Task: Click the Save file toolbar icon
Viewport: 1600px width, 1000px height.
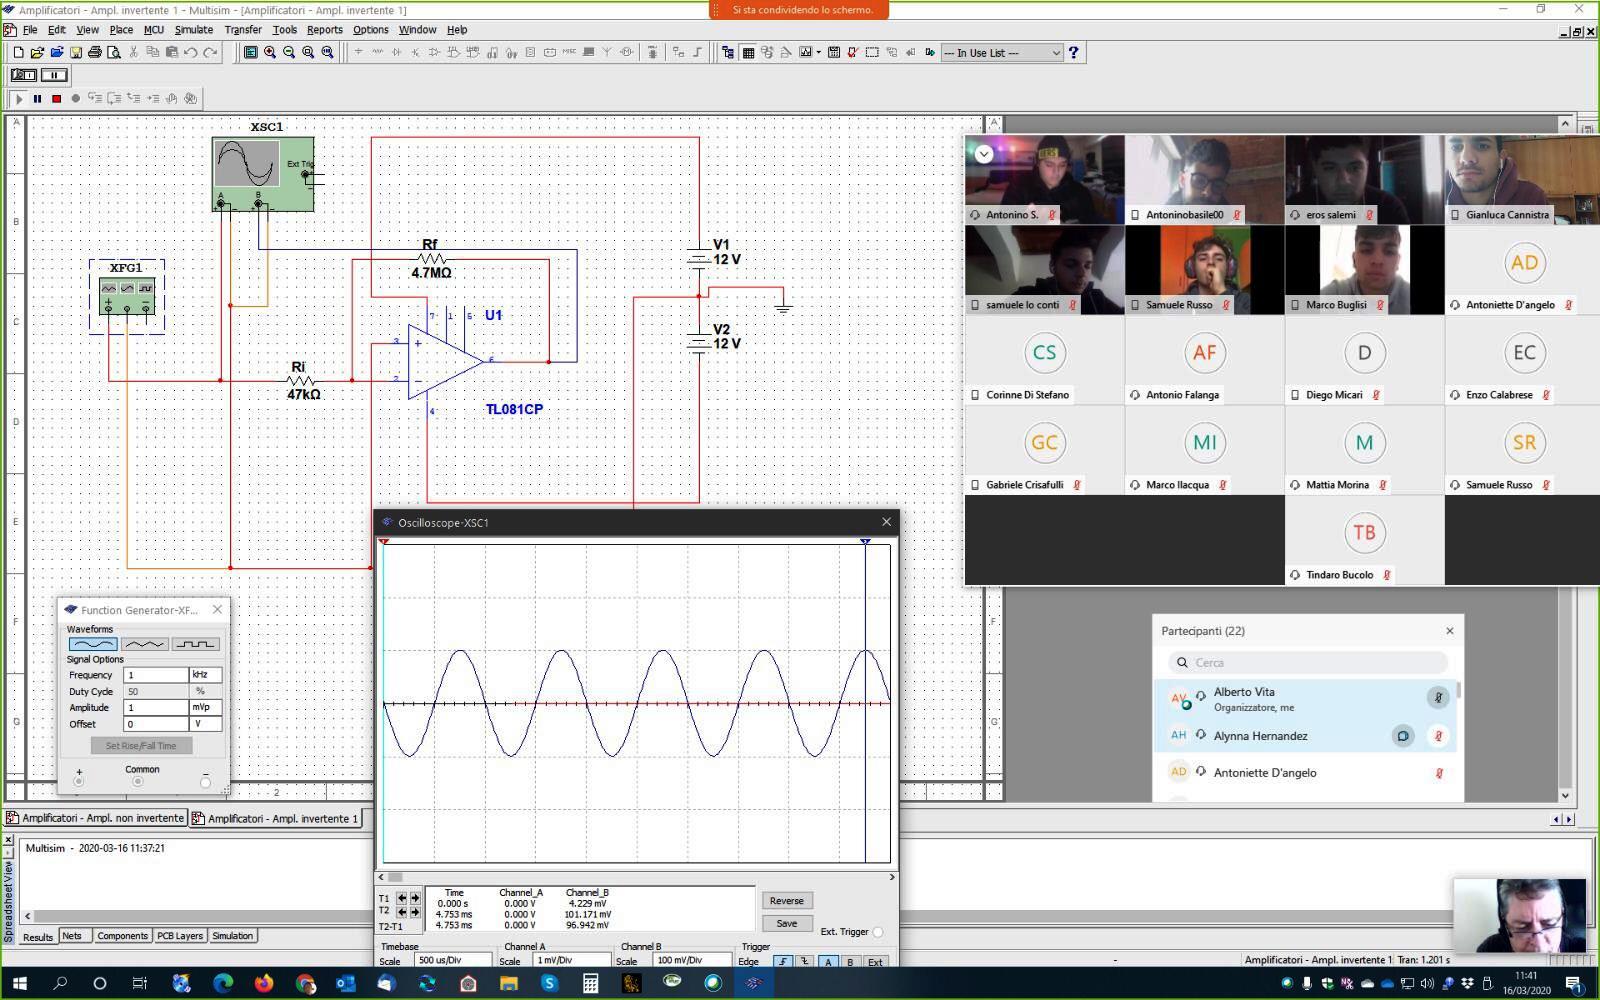Action: pos(76,52)
